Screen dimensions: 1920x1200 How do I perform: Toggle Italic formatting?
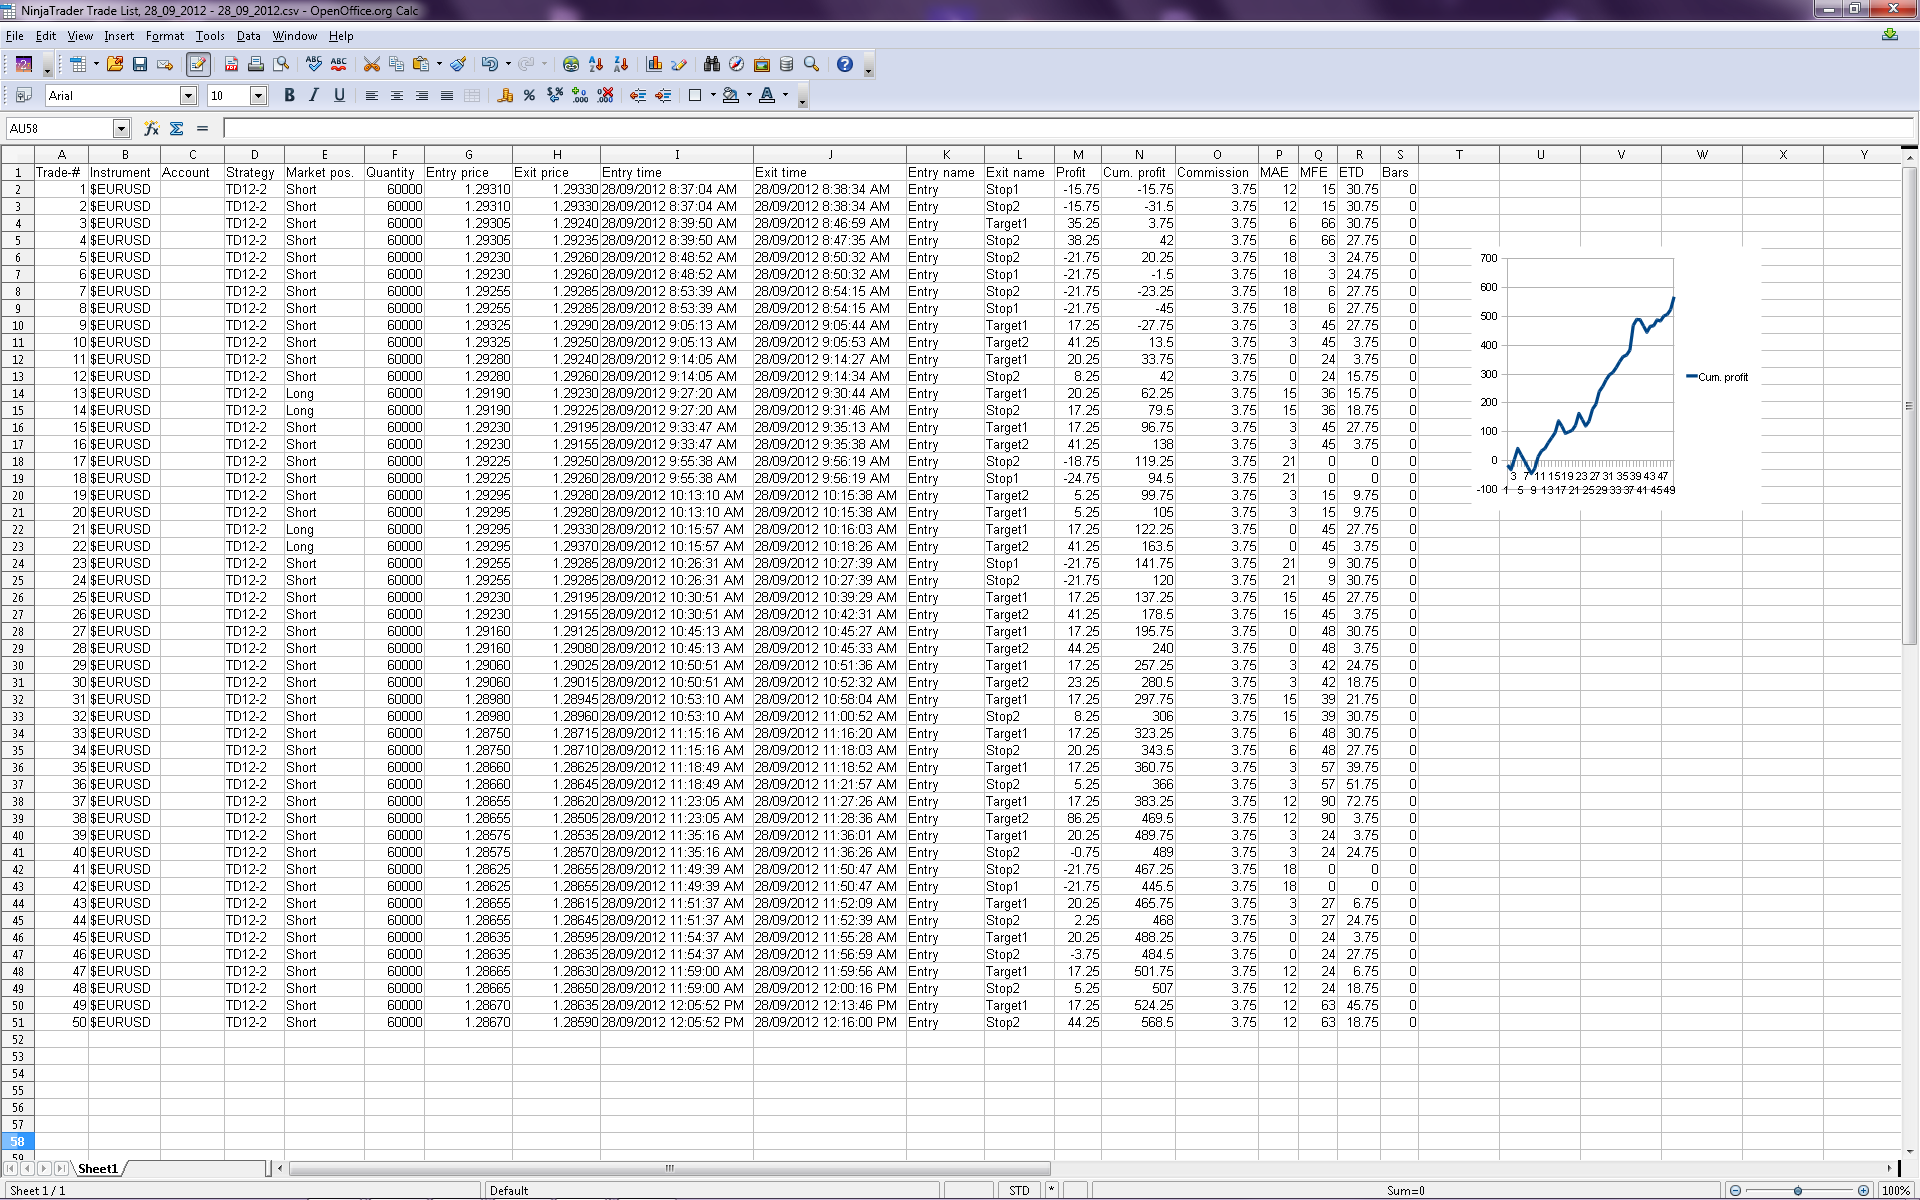[x=314, y=95]
